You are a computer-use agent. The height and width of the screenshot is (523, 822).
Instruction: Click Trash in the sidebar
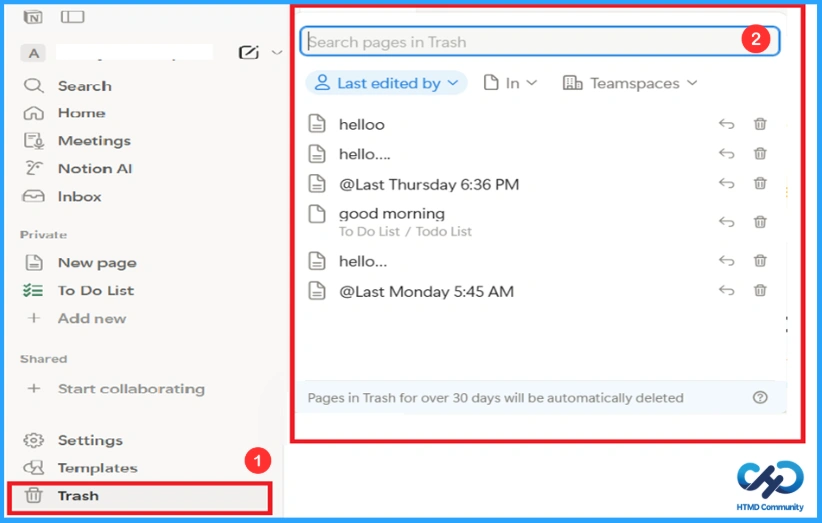[x=139, y=496]
